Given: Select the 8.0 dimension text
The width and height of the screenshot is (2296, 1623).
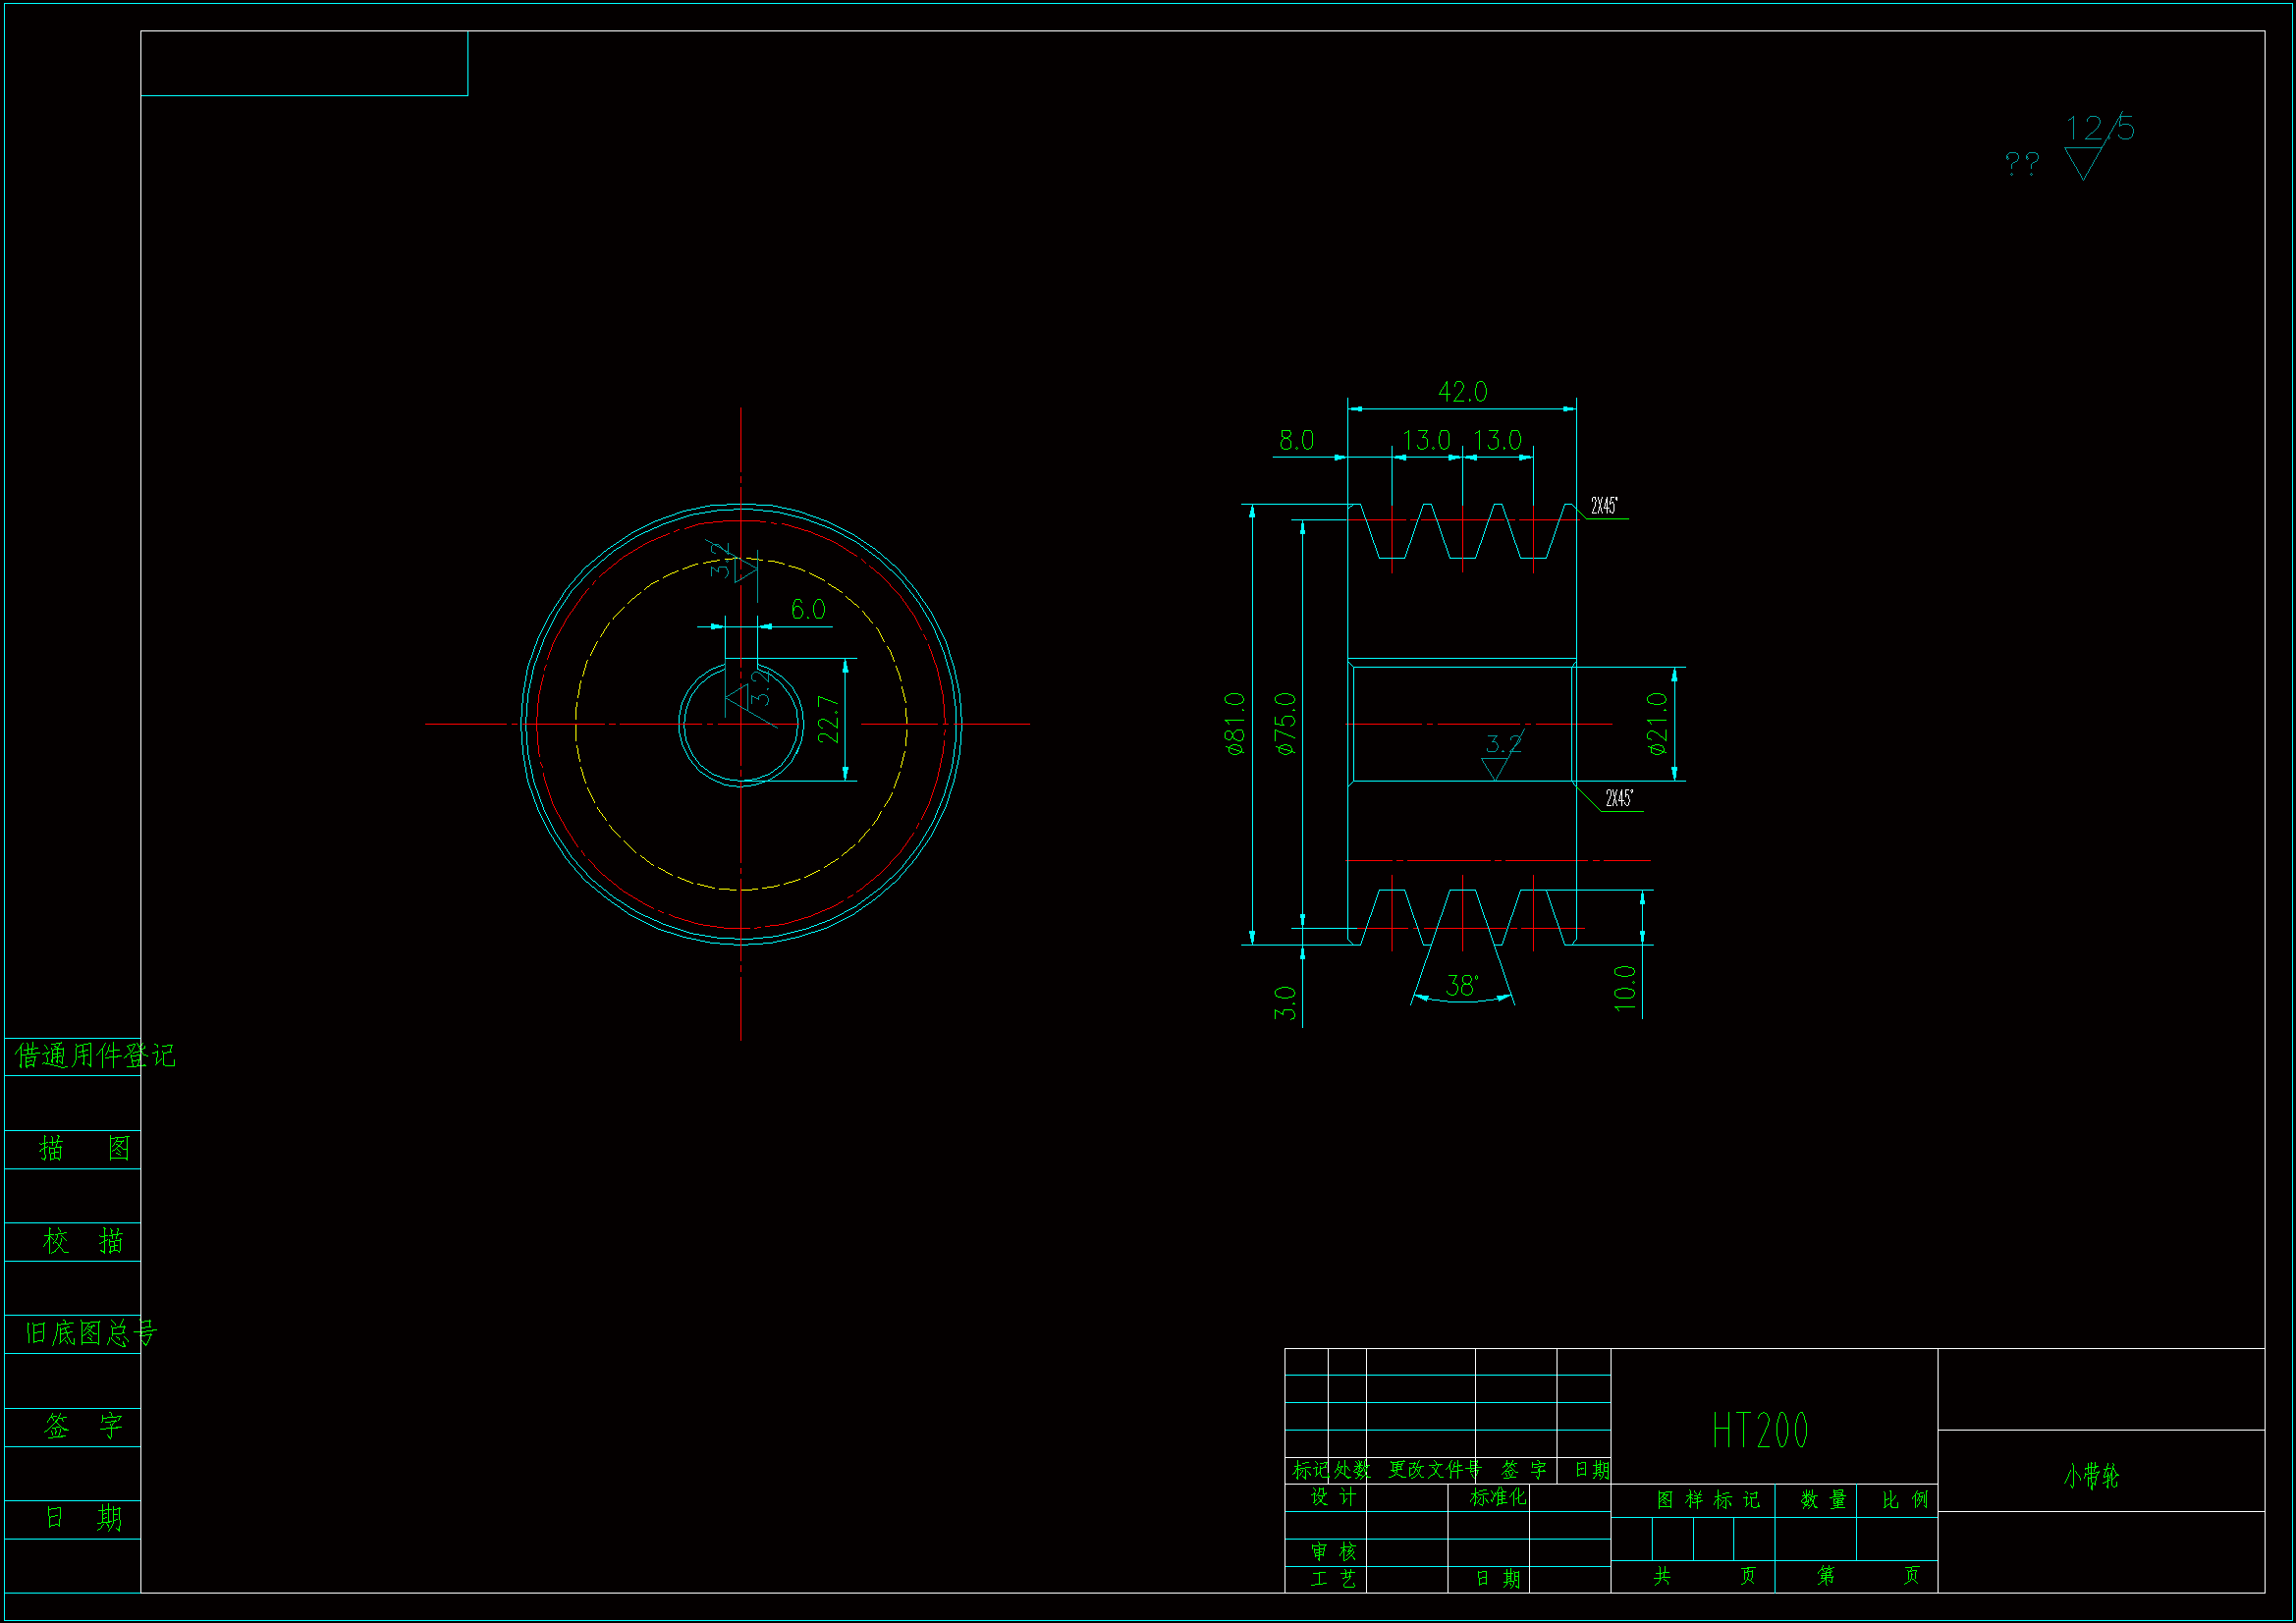Looking at the screenshot, I should click(x=1296, y=441).
